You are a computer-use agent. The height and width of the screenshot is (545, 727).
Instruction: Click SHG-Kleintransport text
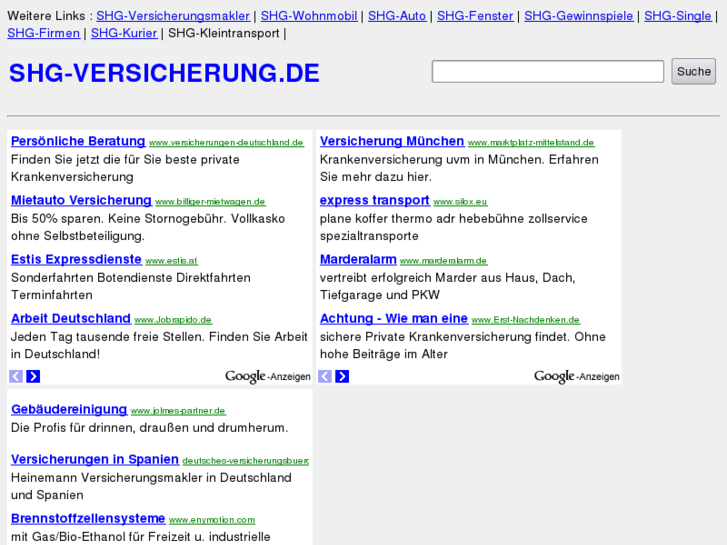point(223,33)
